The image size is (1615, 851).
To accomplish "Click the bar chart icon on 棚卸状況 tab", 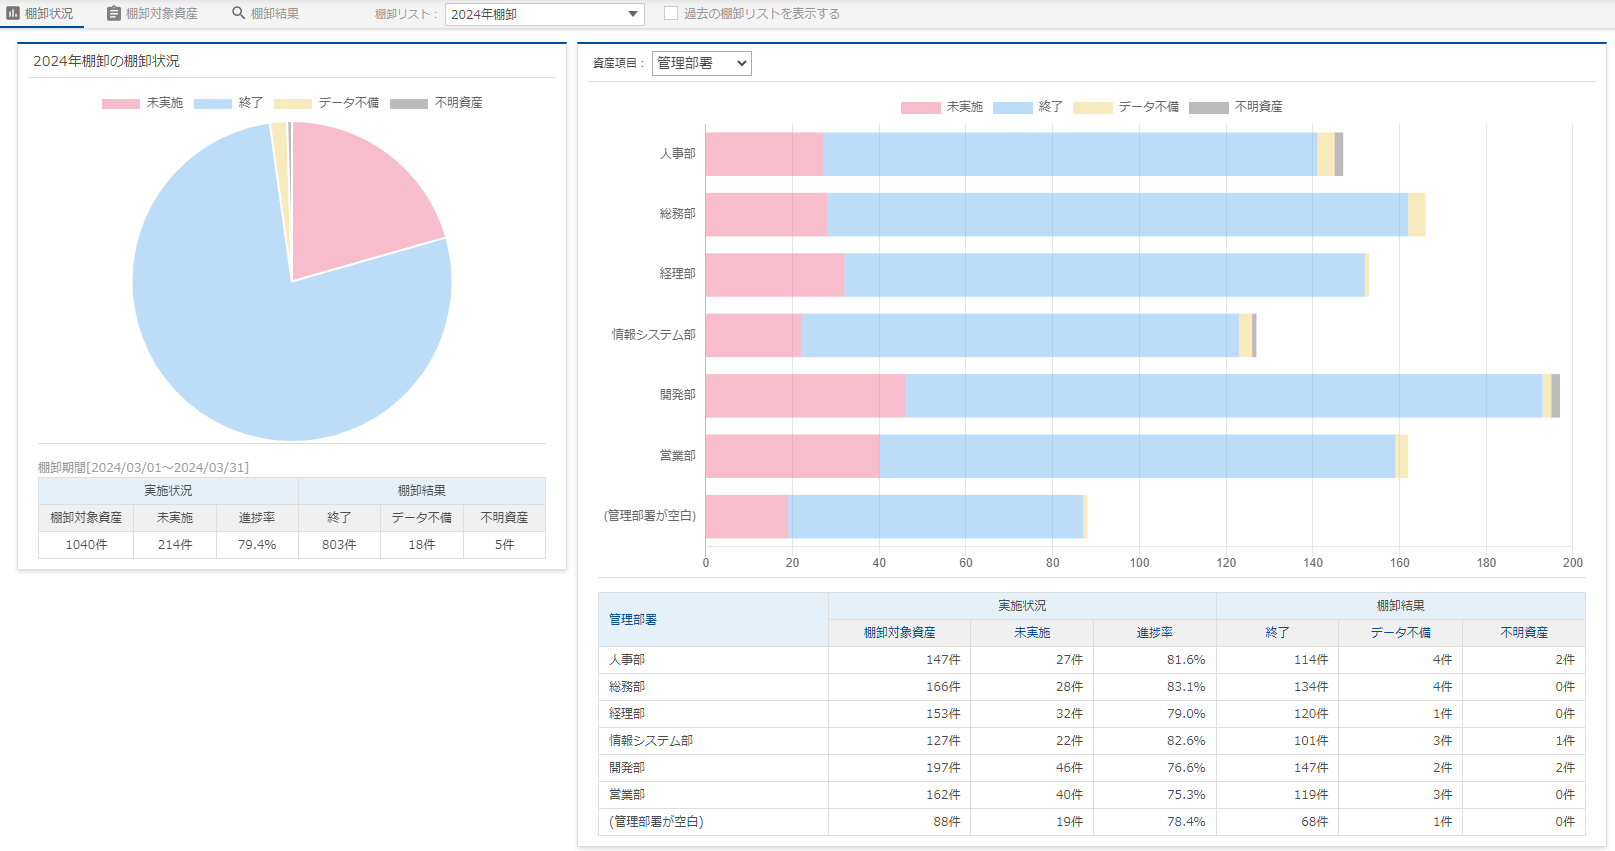I will (13, 13).
